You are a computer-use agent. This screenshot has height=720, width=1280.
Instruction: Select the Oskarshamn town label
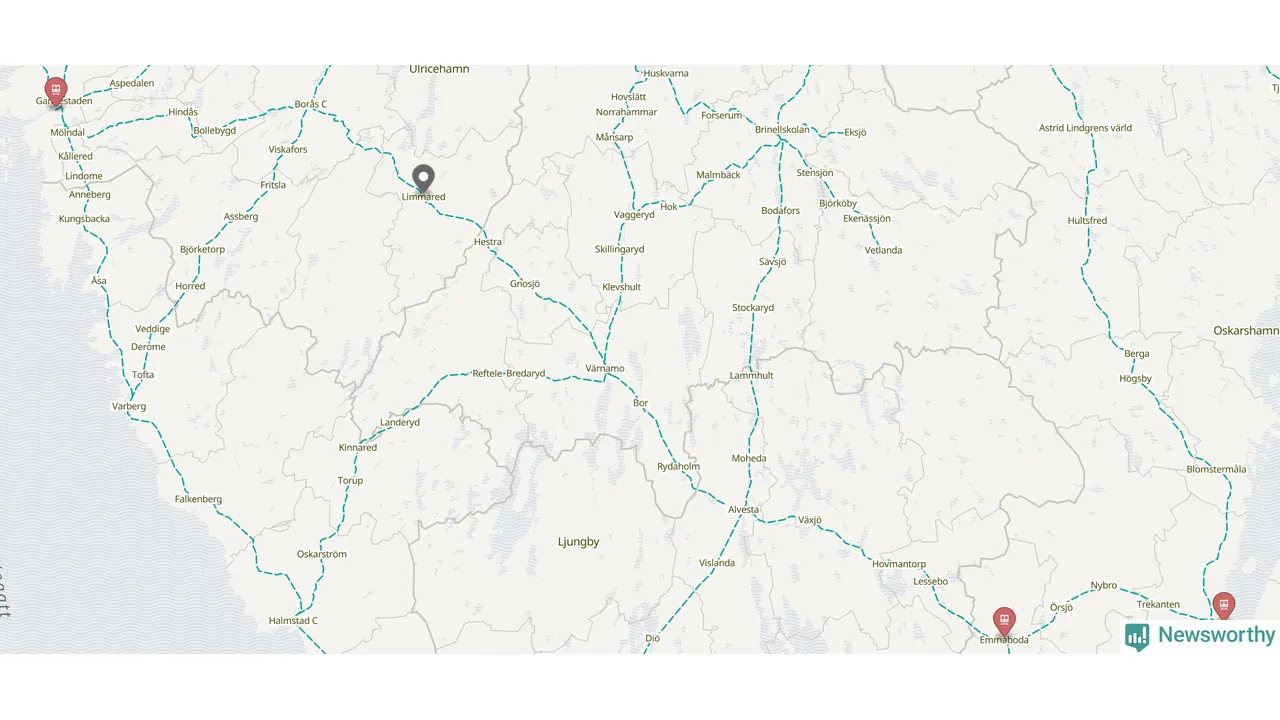point(1246,331)
